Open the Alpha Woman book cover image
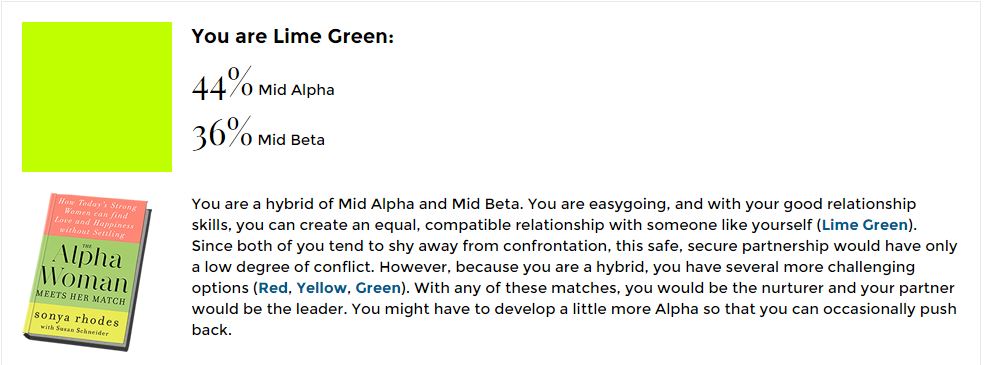Viewport: 987px width, 365px height. click(88, 272)
